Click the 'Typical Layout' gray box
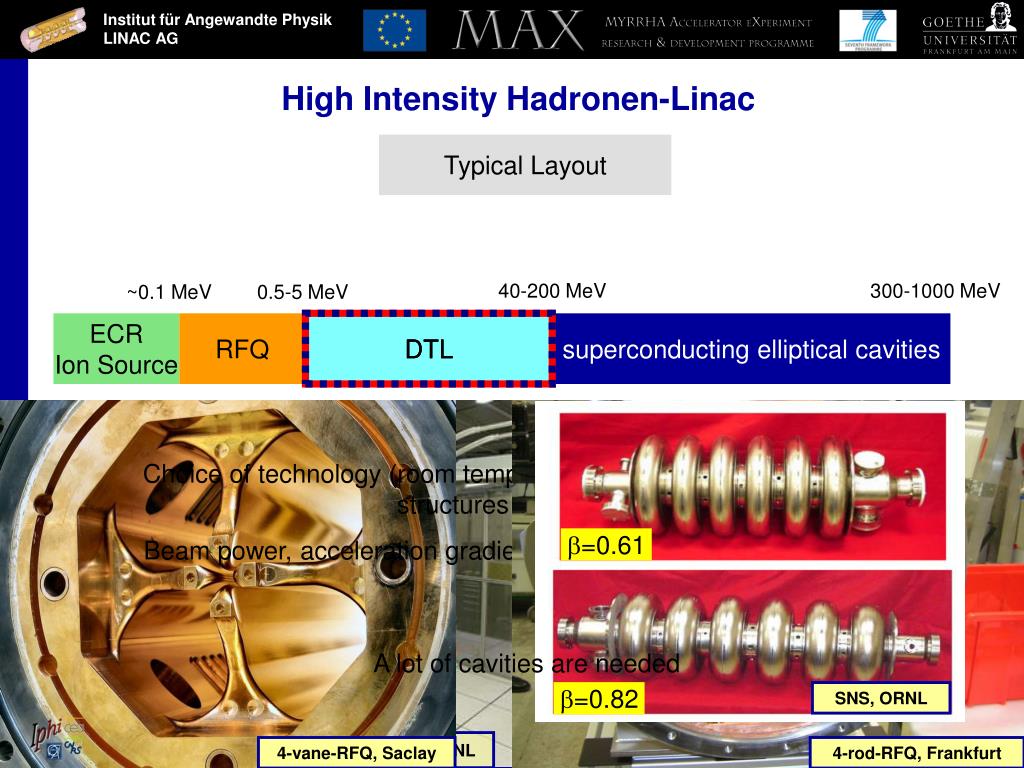This screenshot has width=1024, height=768. pyautogui.click(x=525, y=165)
